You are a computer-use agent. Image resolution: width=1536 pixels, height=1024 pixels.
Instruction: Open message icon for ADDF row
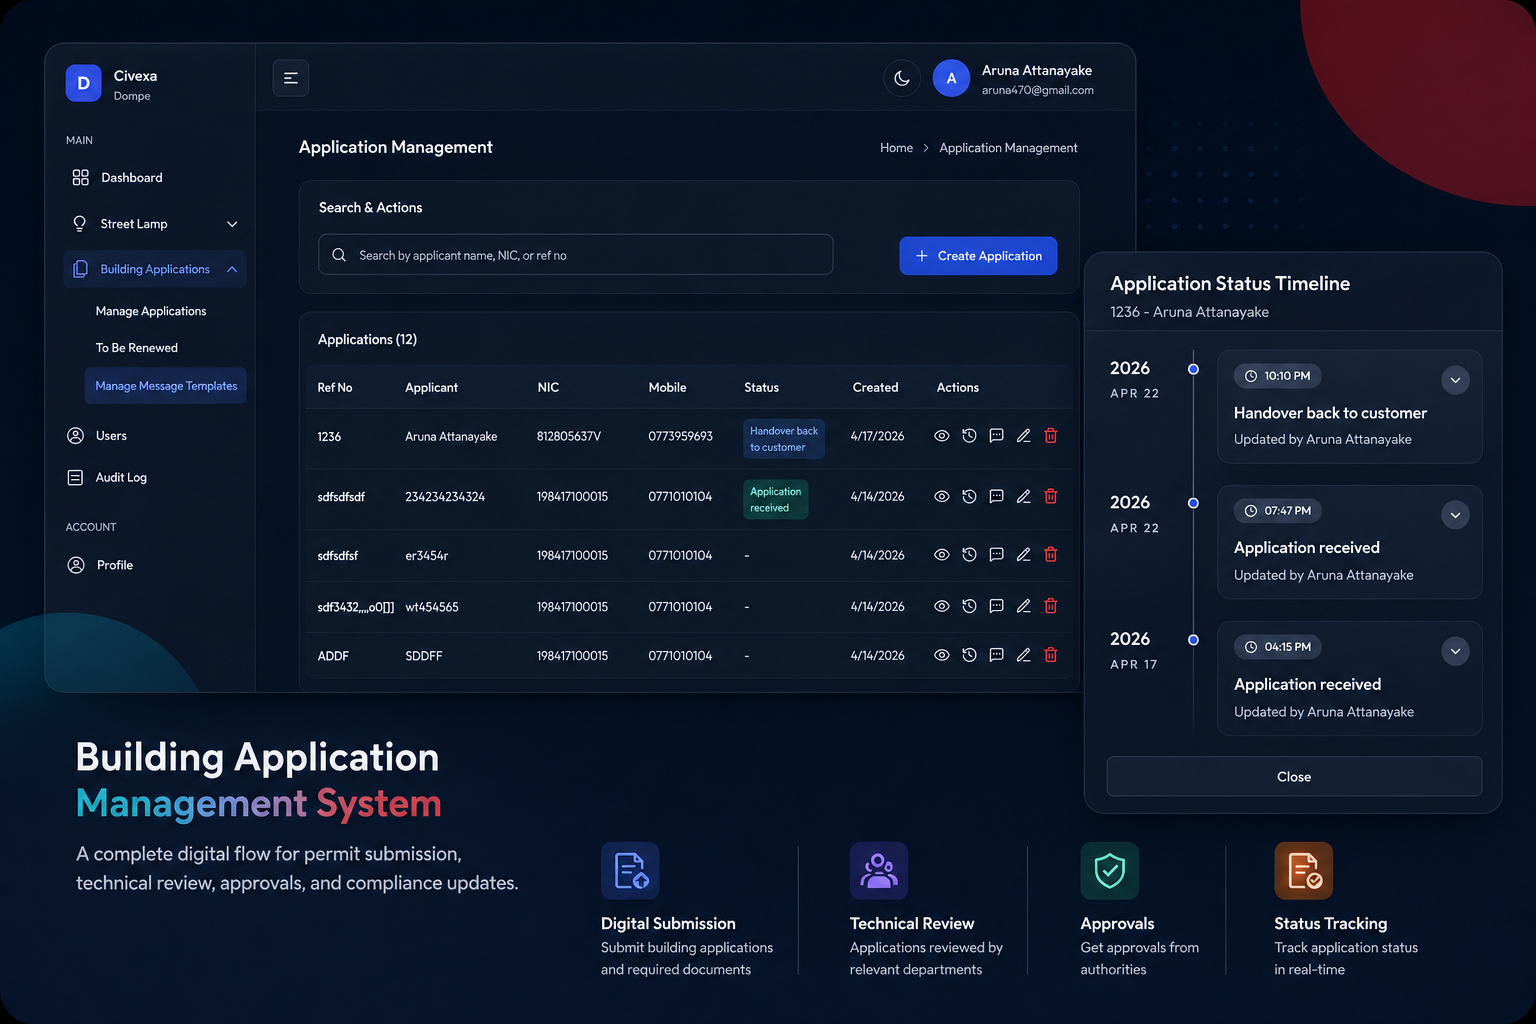point(996,655)
